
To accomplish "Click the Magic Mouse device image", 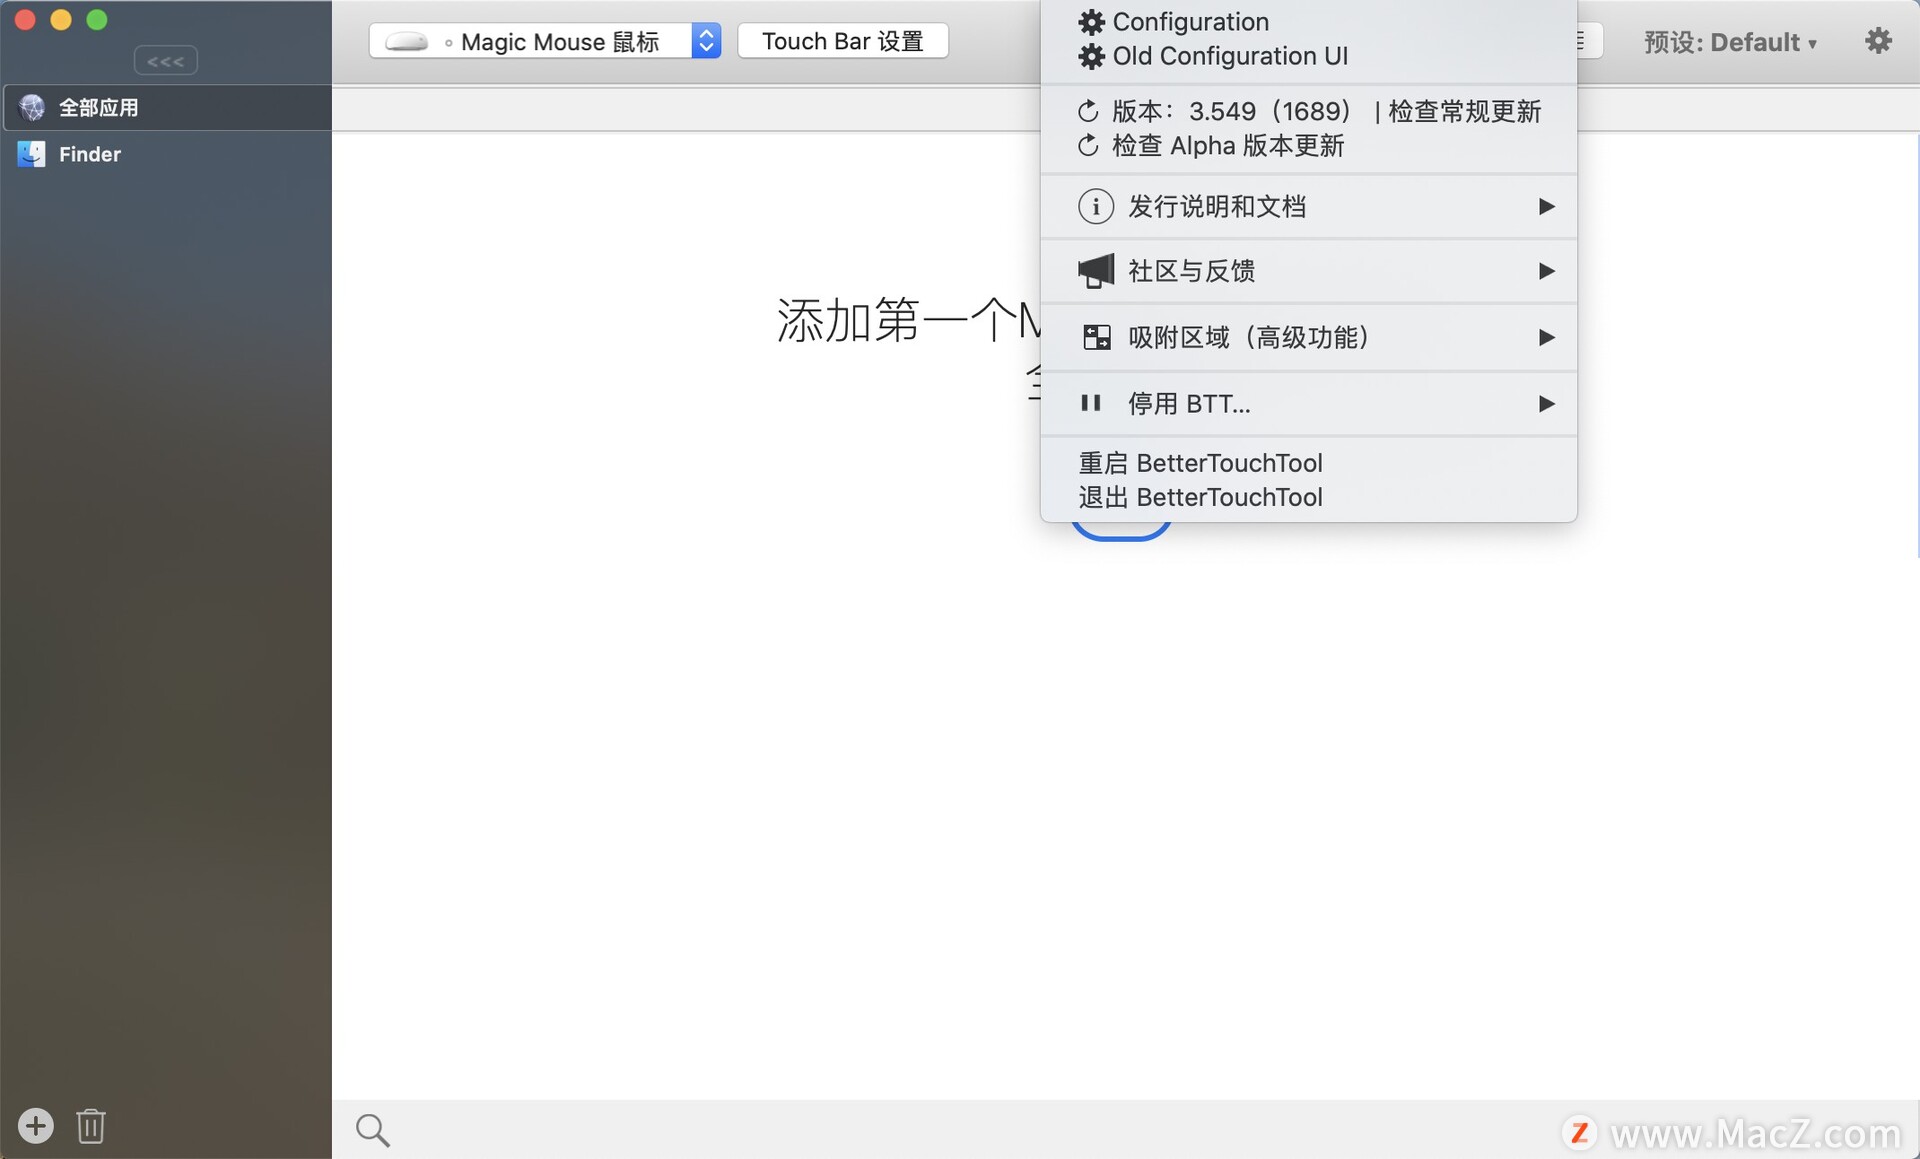I will (407, 42).
